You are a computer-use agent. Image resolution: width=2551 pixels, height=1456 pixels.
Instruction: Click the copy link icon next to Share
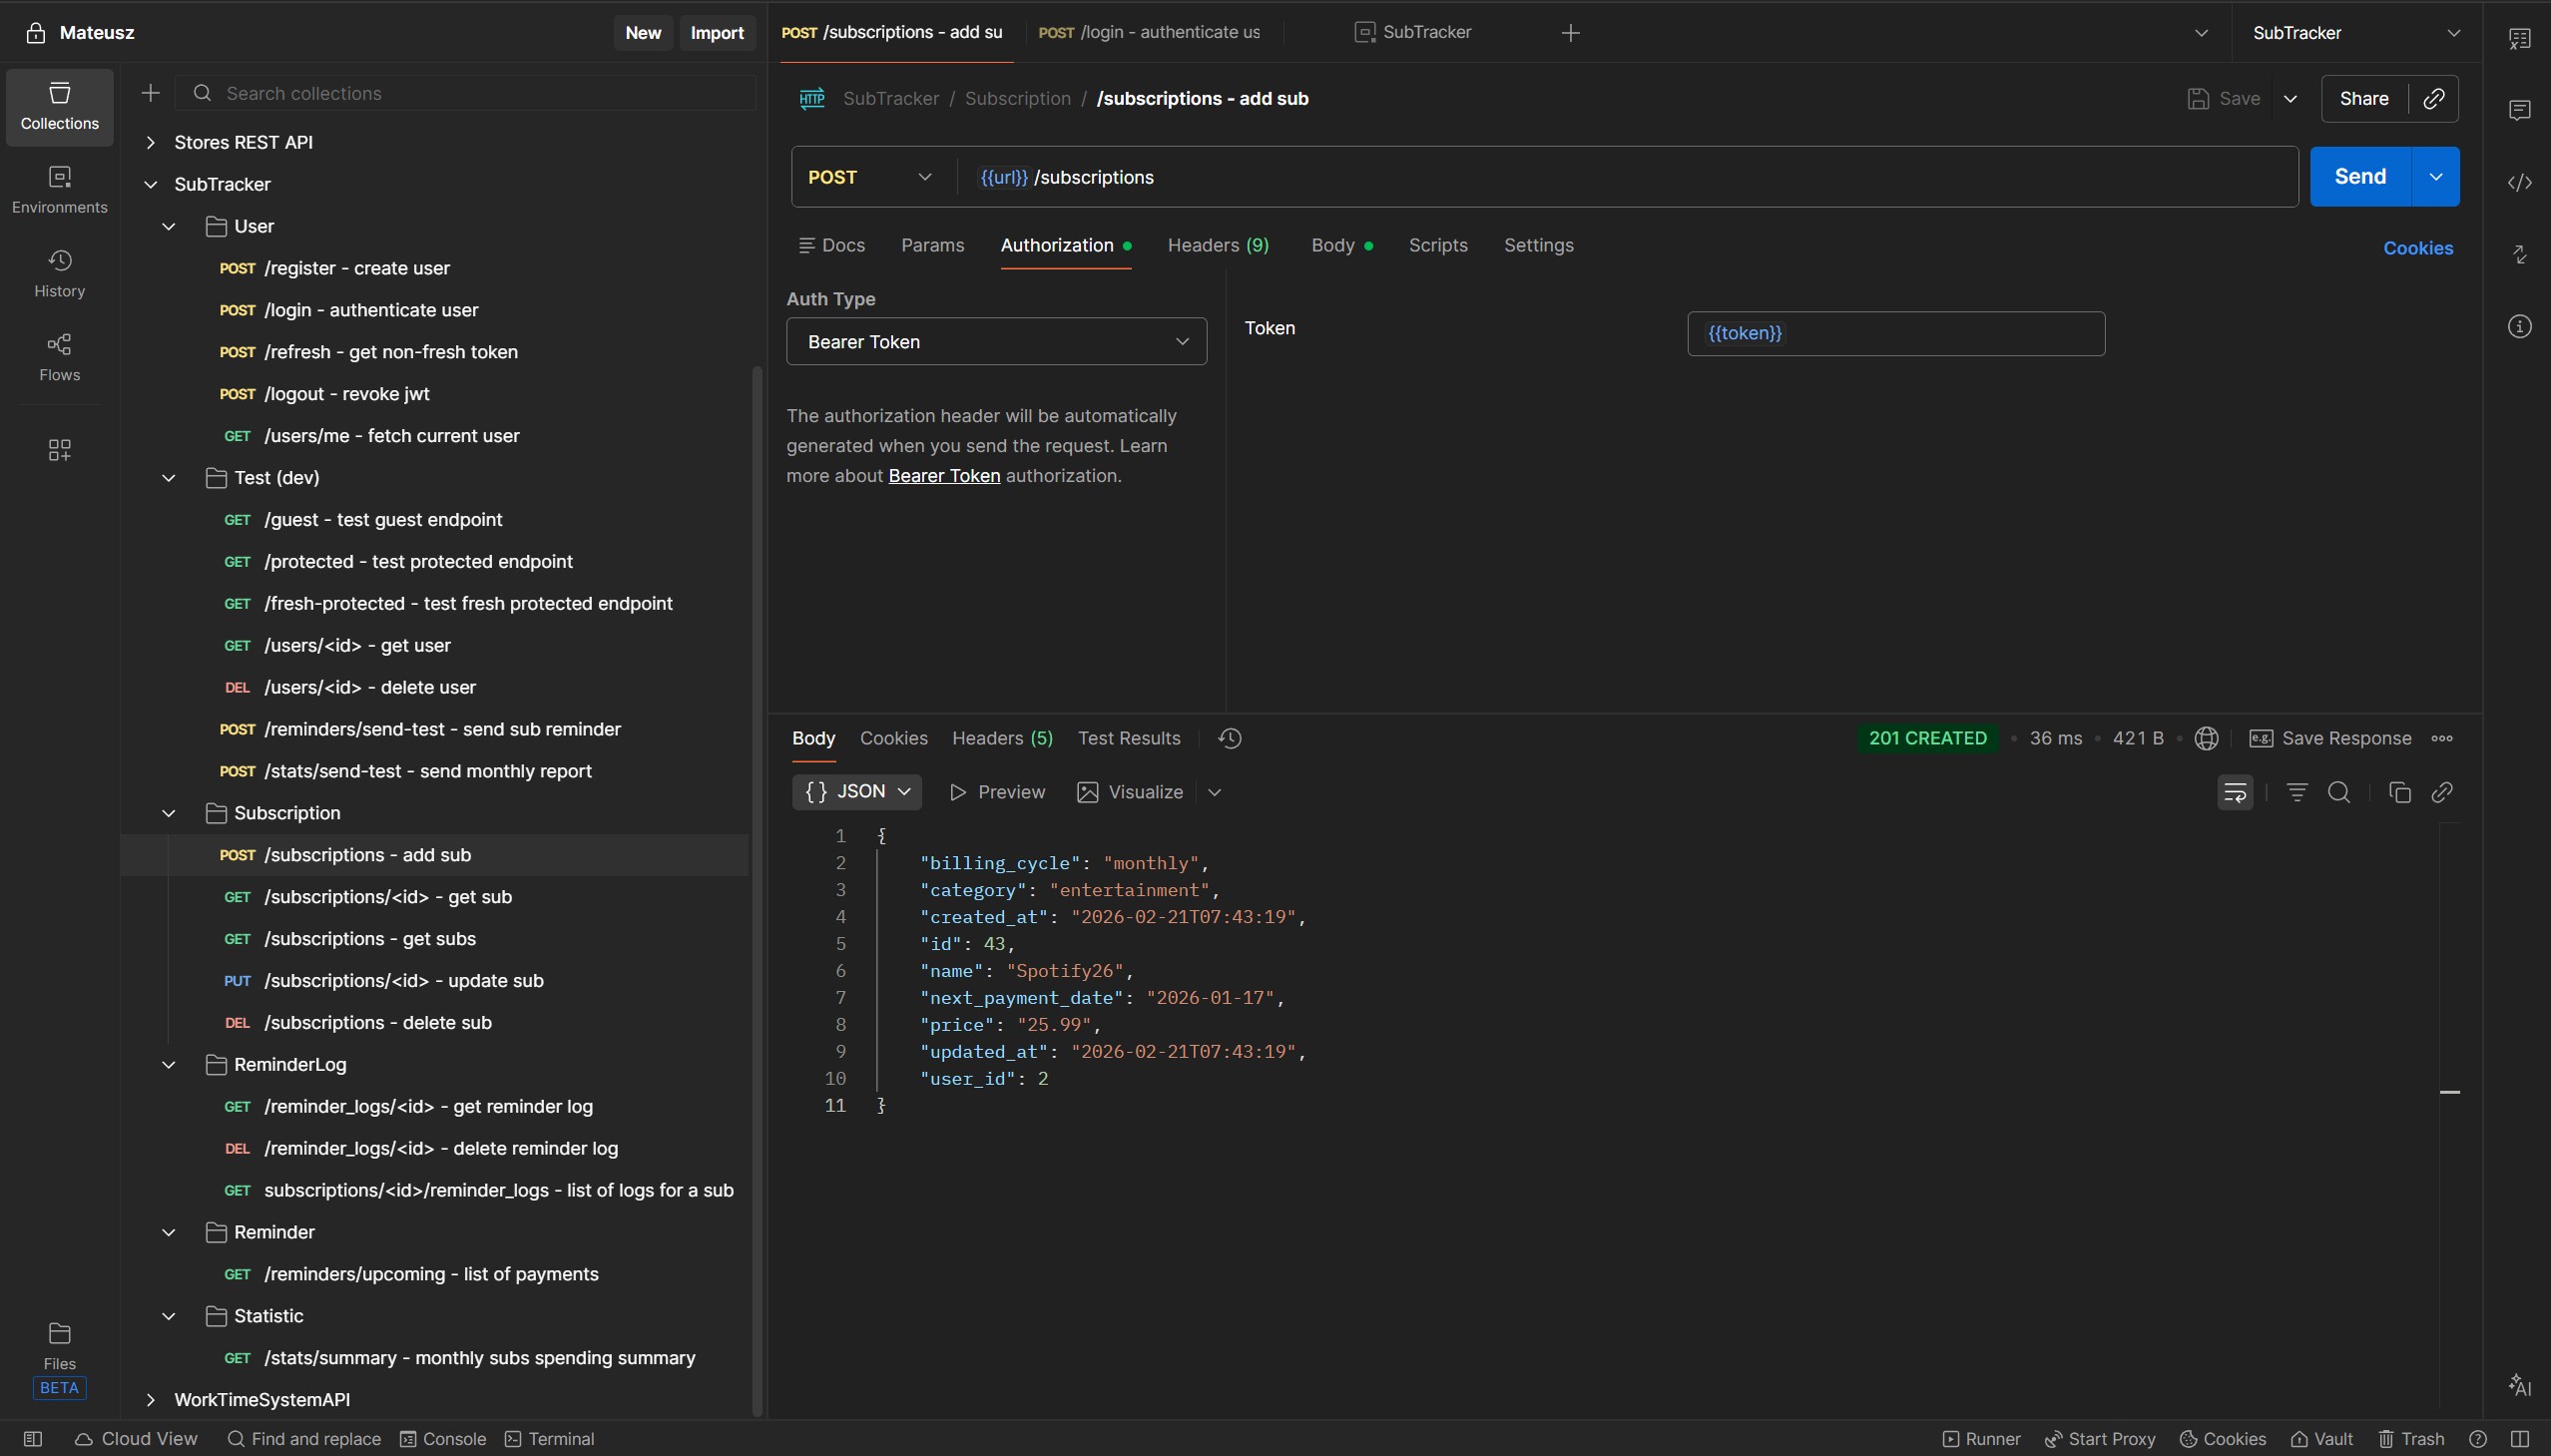pos(2434,98)
